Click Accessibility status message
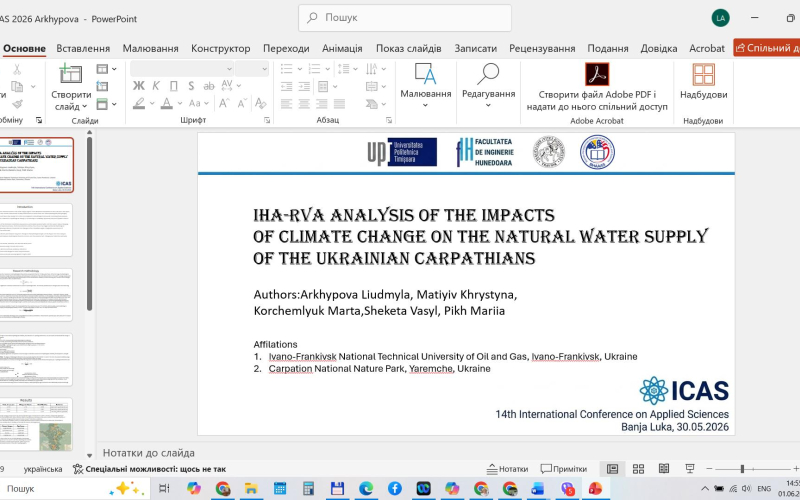 click(x=149, y=469)
